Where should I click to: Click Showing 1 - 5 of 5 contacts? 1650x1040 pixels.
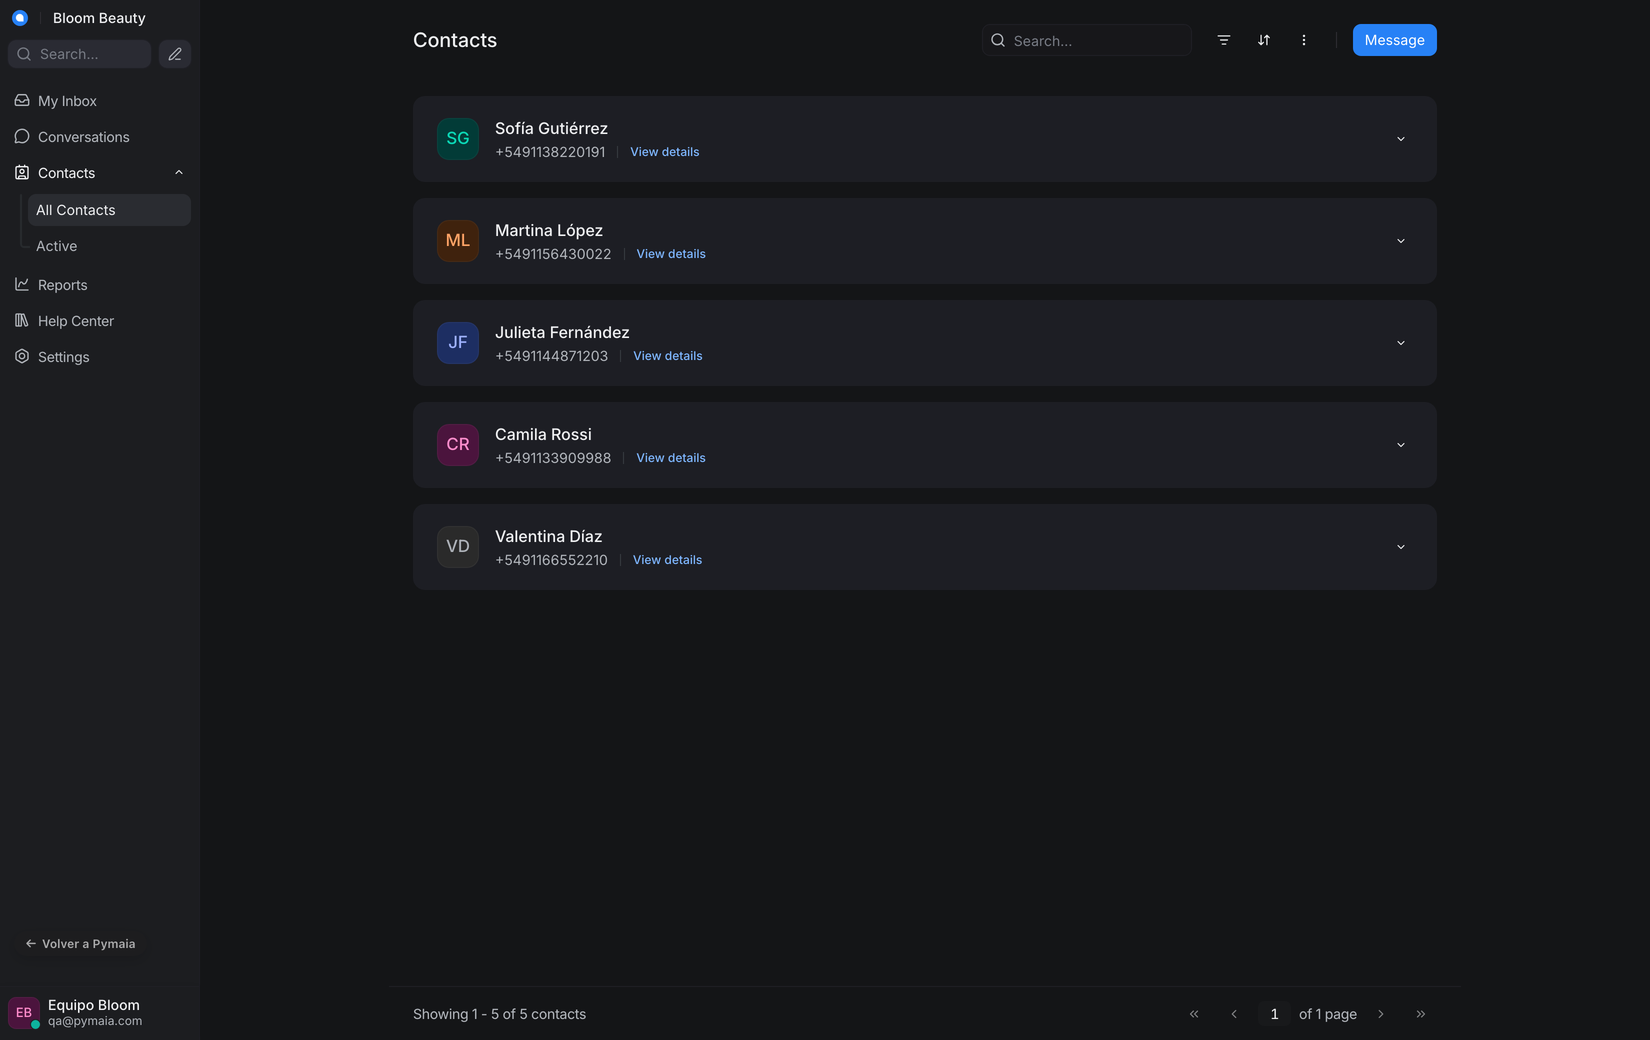[x=499, y=1014]
